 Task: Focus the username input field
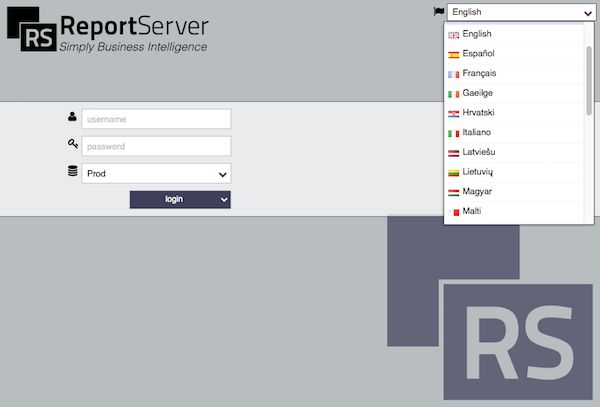click(x=156, y=119)
